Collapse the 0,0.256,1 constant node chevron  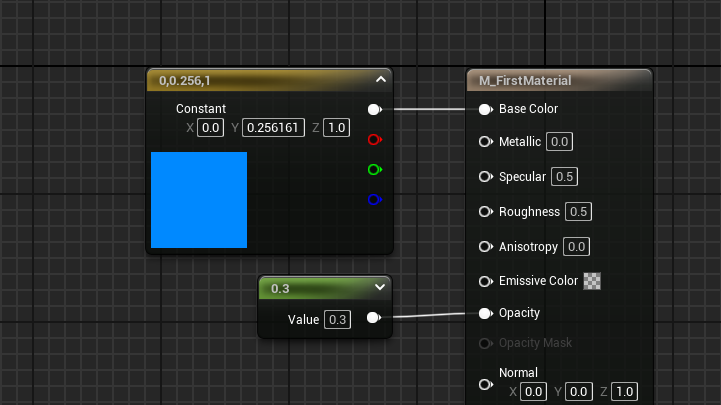[381, 80]
